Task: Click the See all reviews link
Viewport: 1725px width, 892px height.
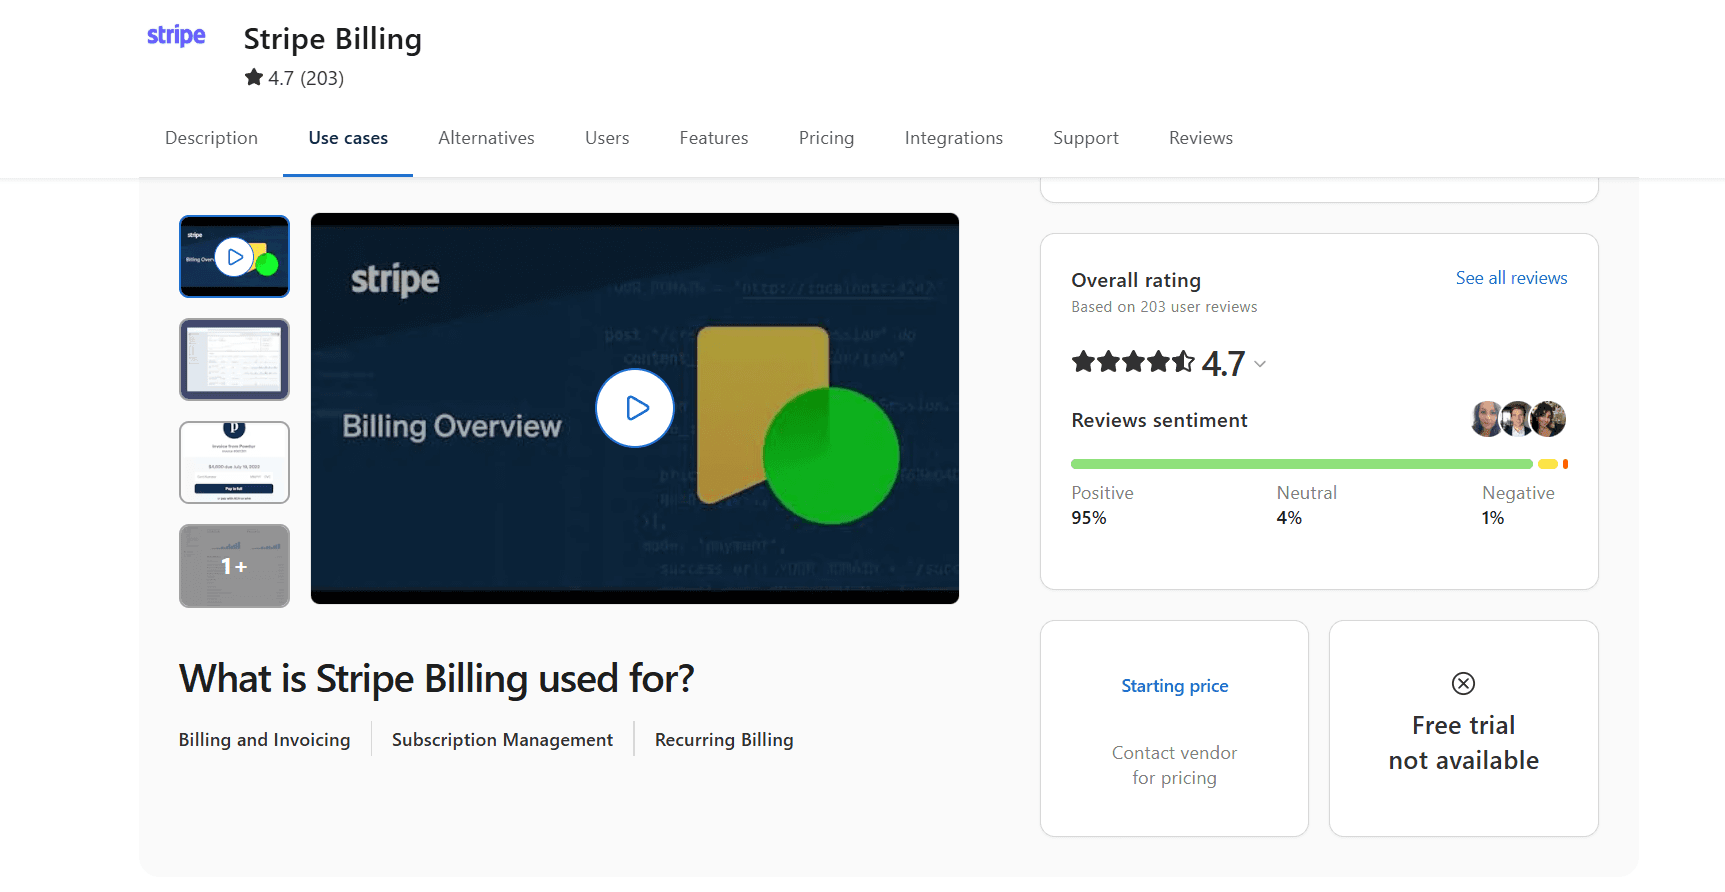Action: pyautogui.click(x=1511, y=278)
